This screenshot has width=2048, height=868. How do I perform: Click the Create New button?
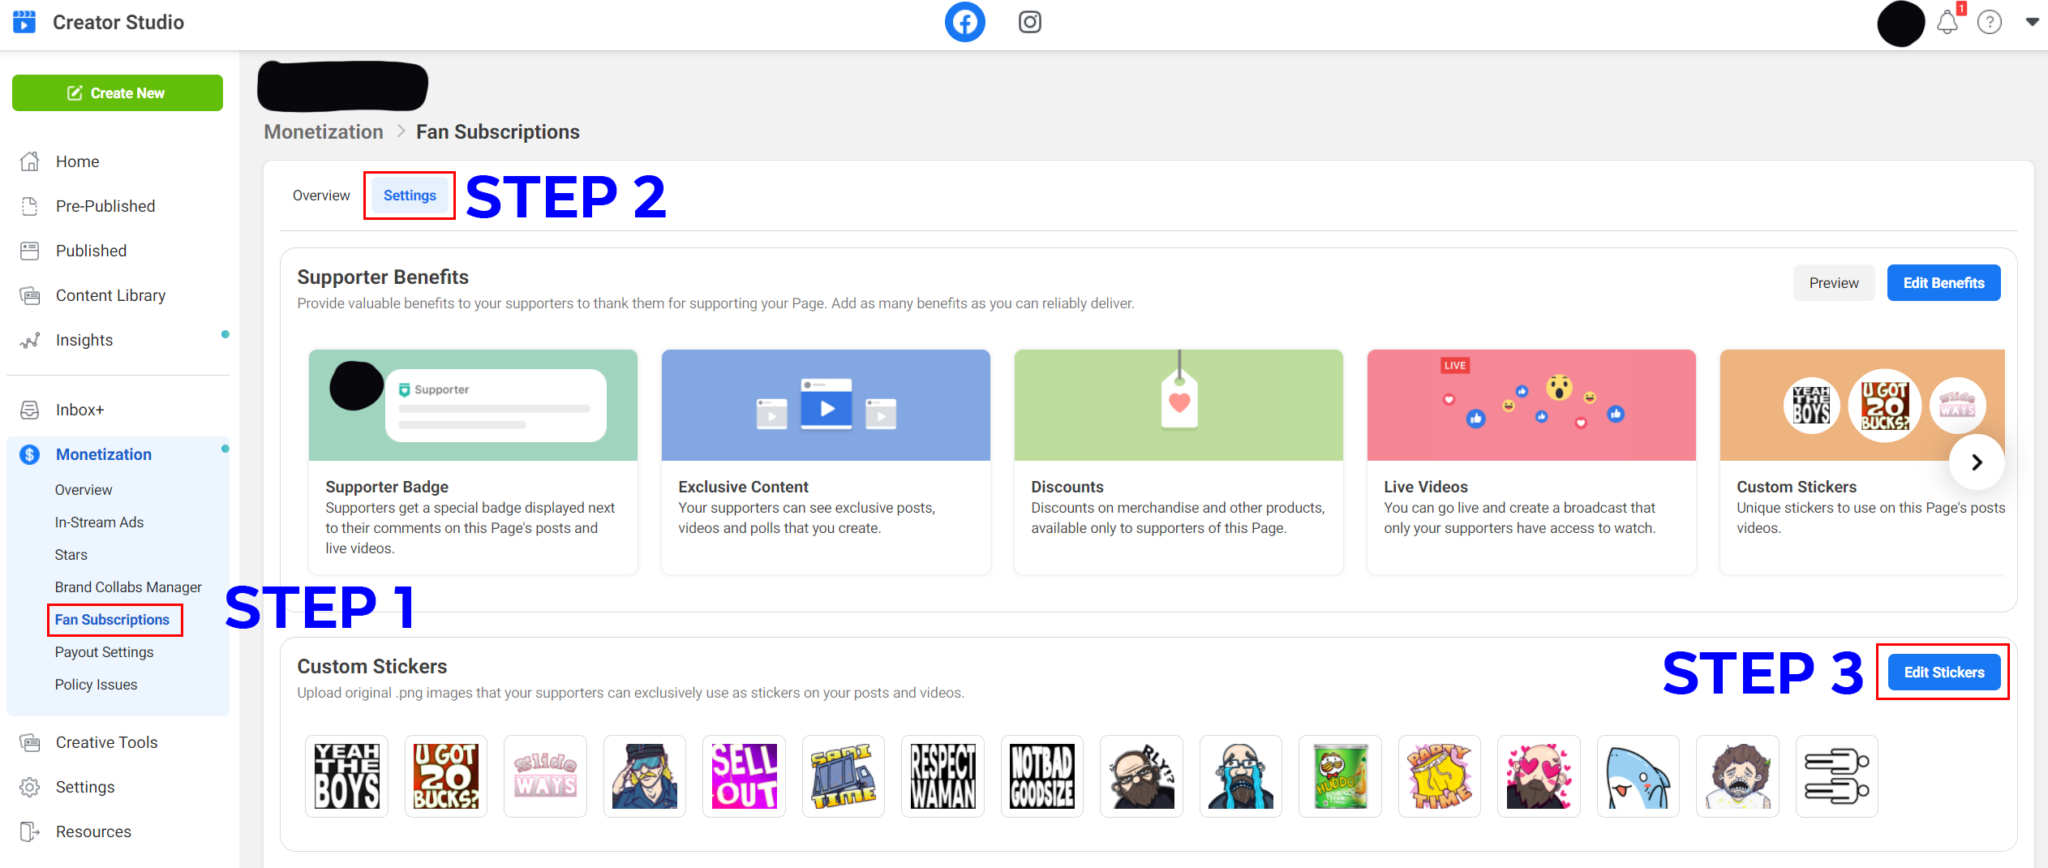117,93
